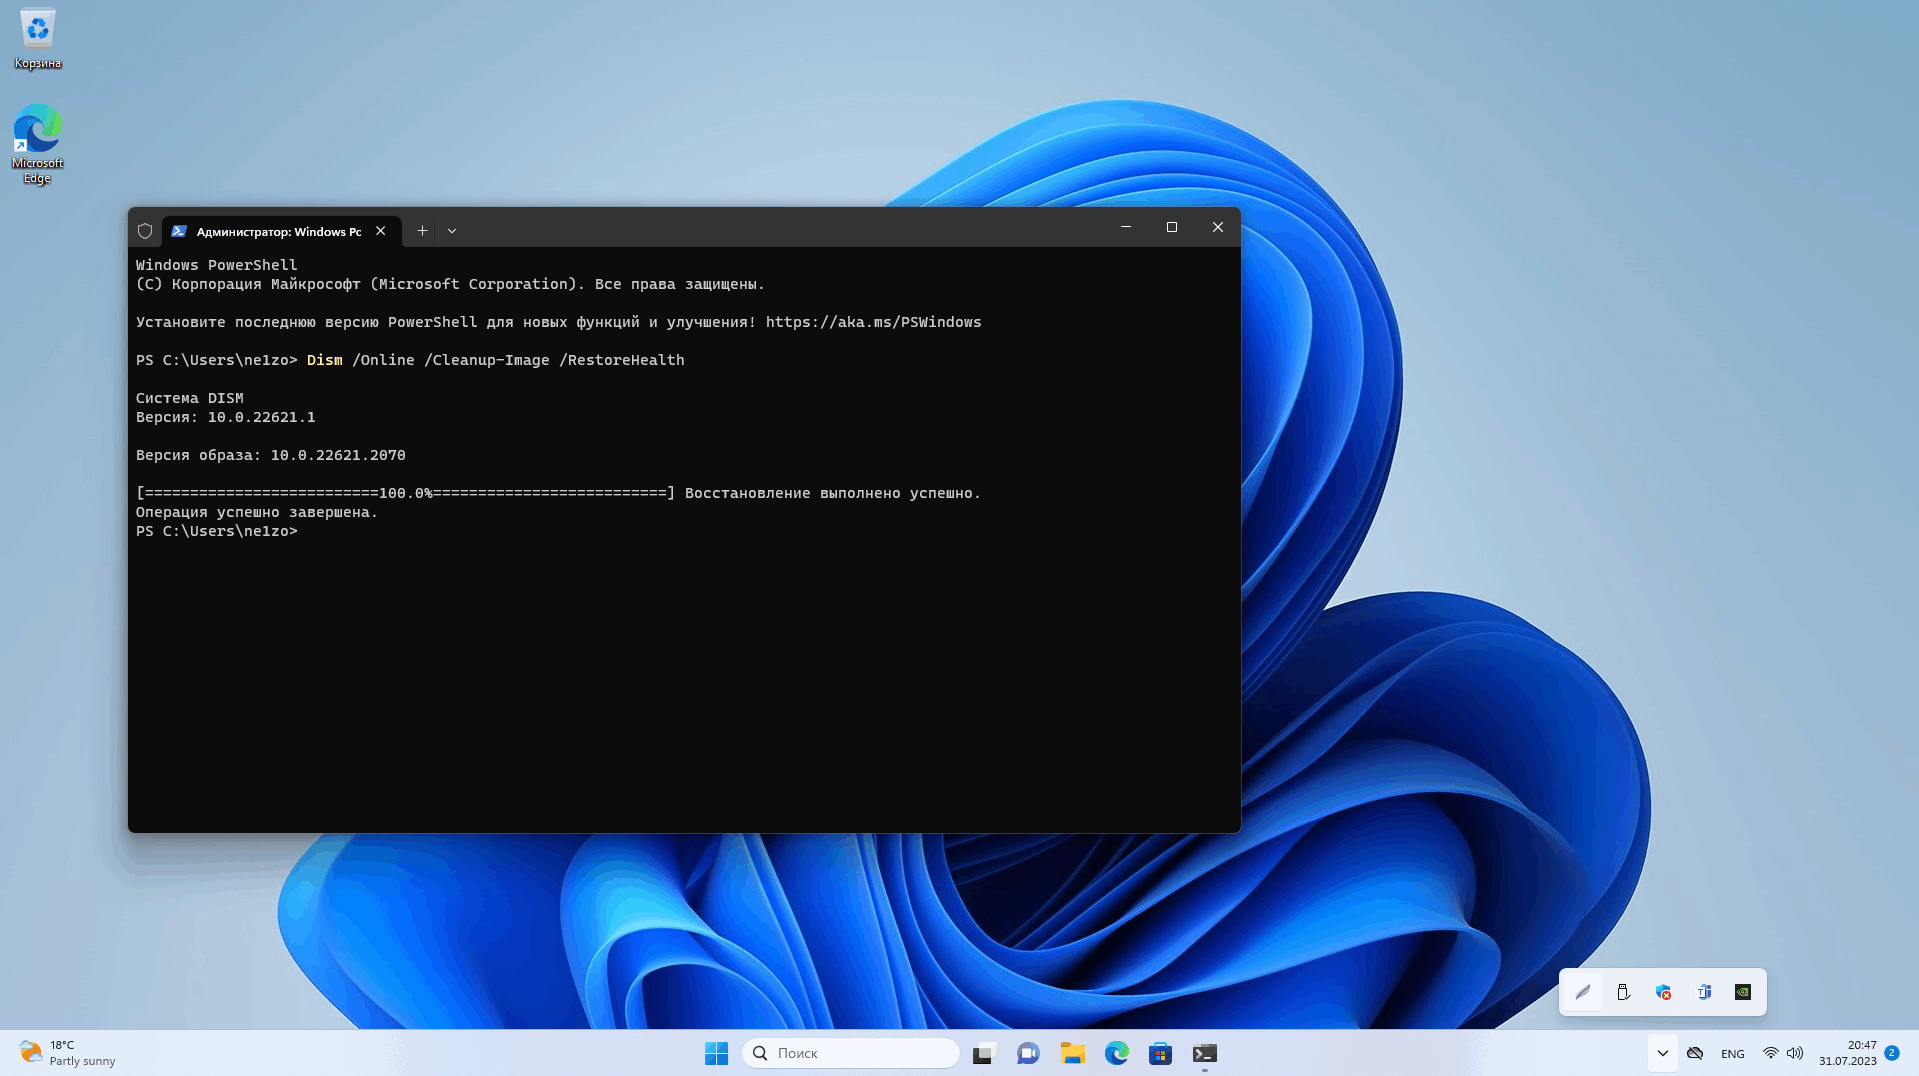Open the volume speaker tray icon
The height and width of the screenshot is (1076, 1919).
[1796, 1053]
